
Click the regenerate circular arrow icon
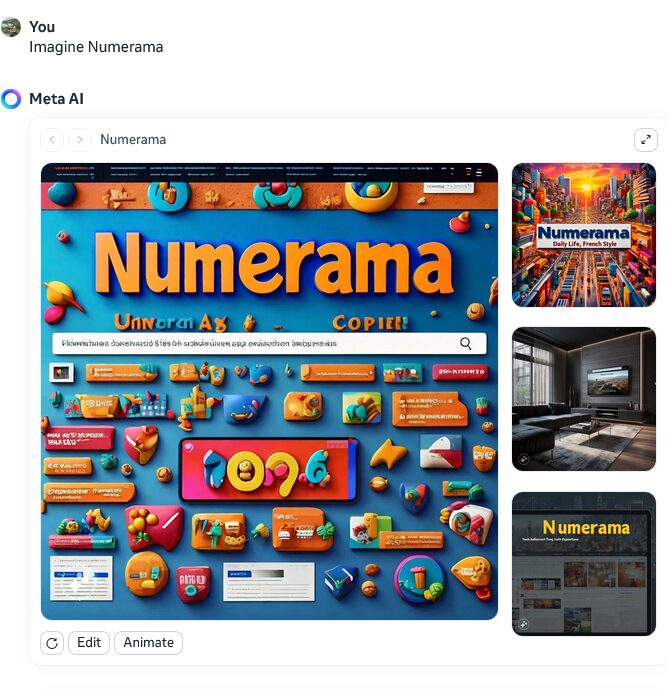click(52, 643)
